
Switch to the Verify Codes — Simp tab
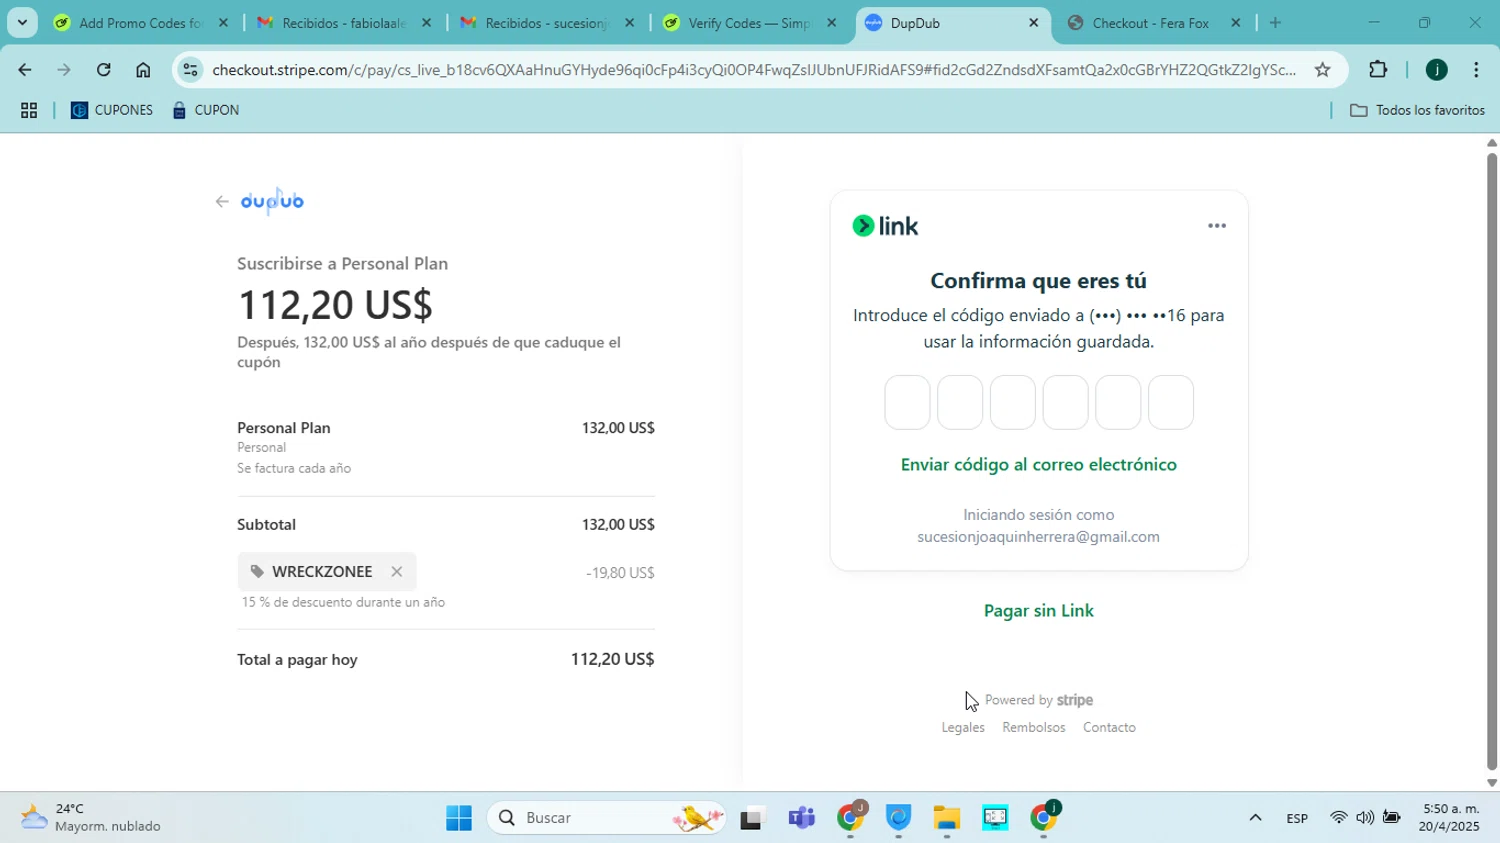[749, 23]
